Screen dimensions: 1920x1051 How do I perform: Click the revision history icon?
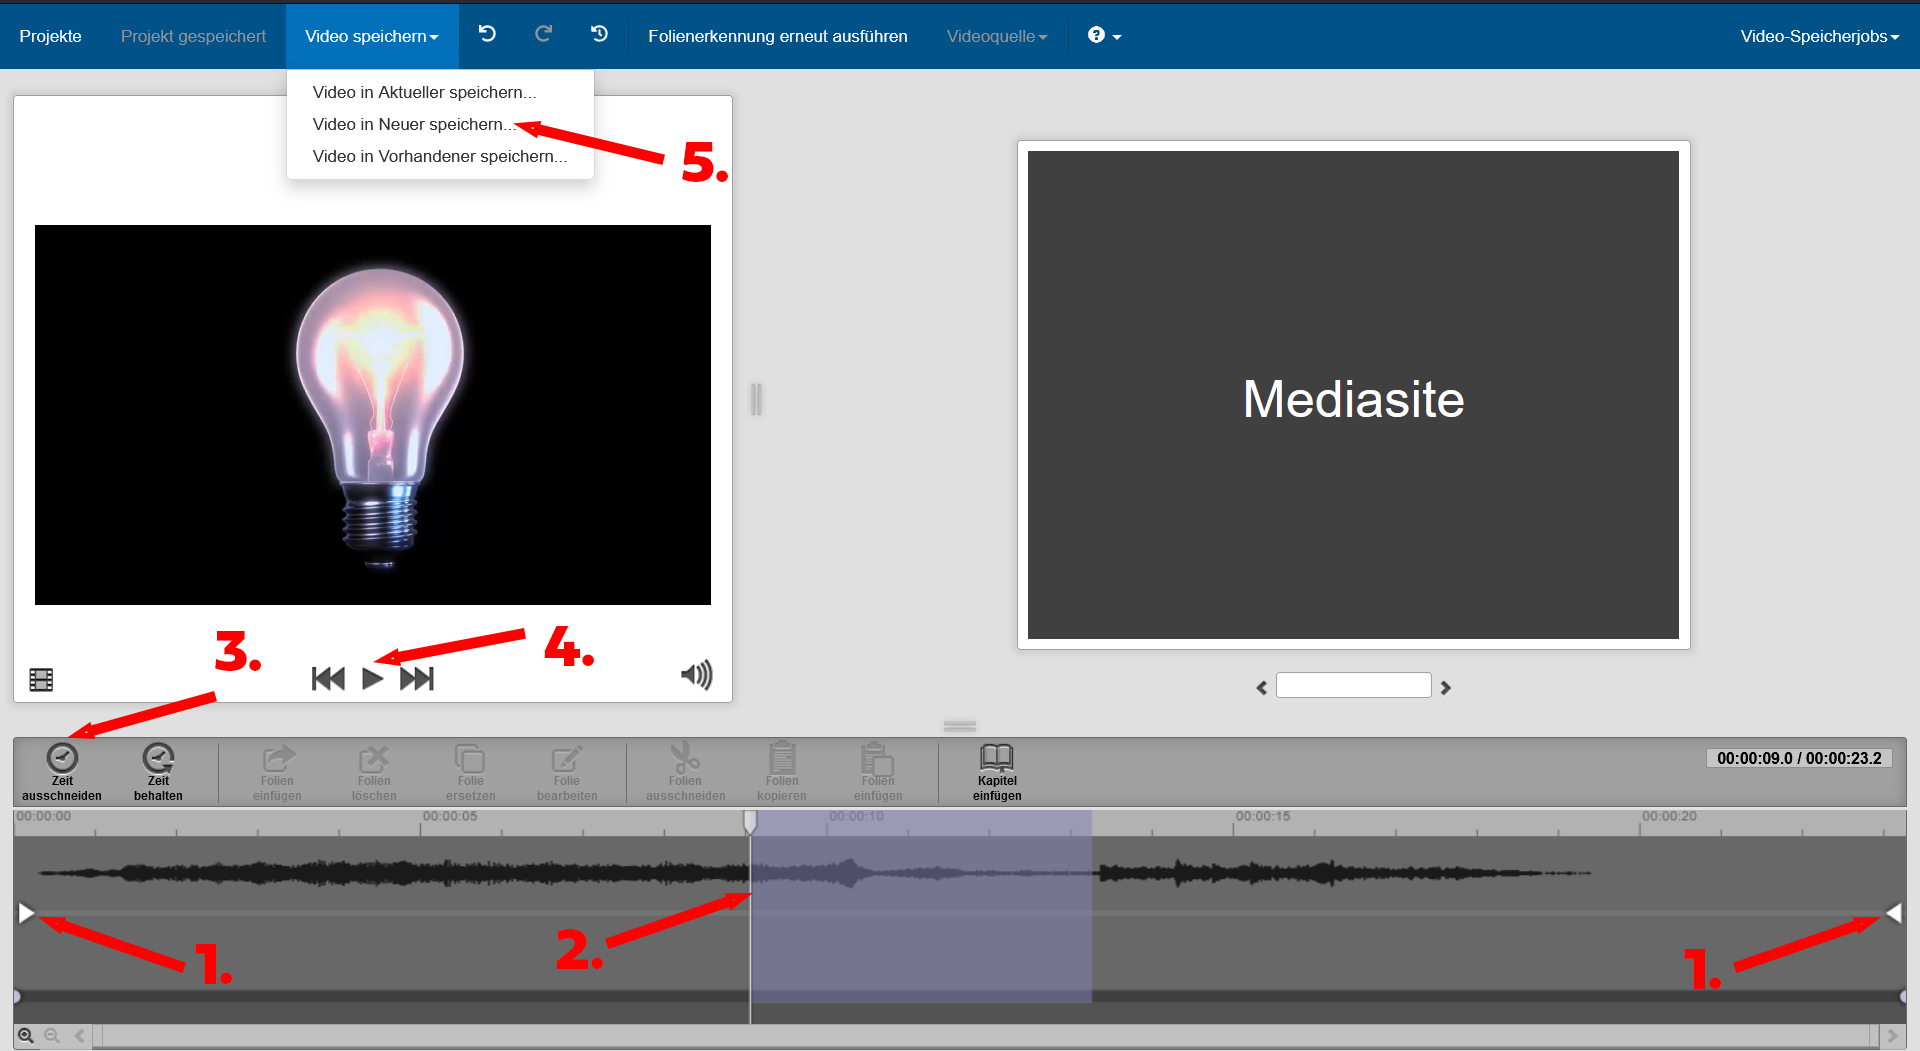pos(598,33)
